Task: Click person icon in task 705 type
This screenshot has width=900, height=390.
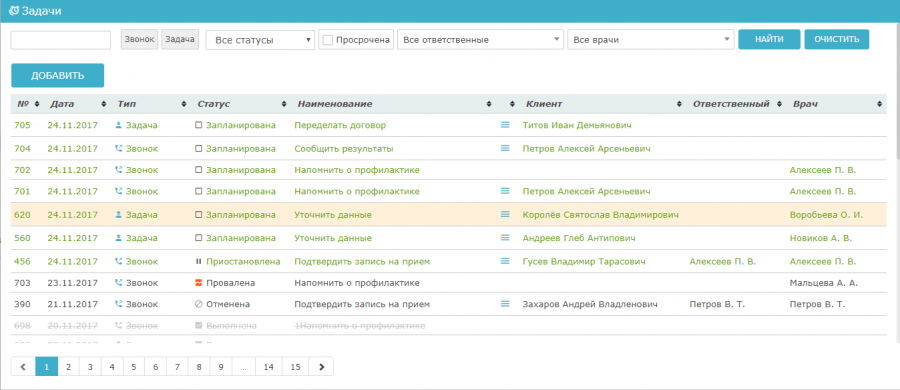Action: [119, 125]
